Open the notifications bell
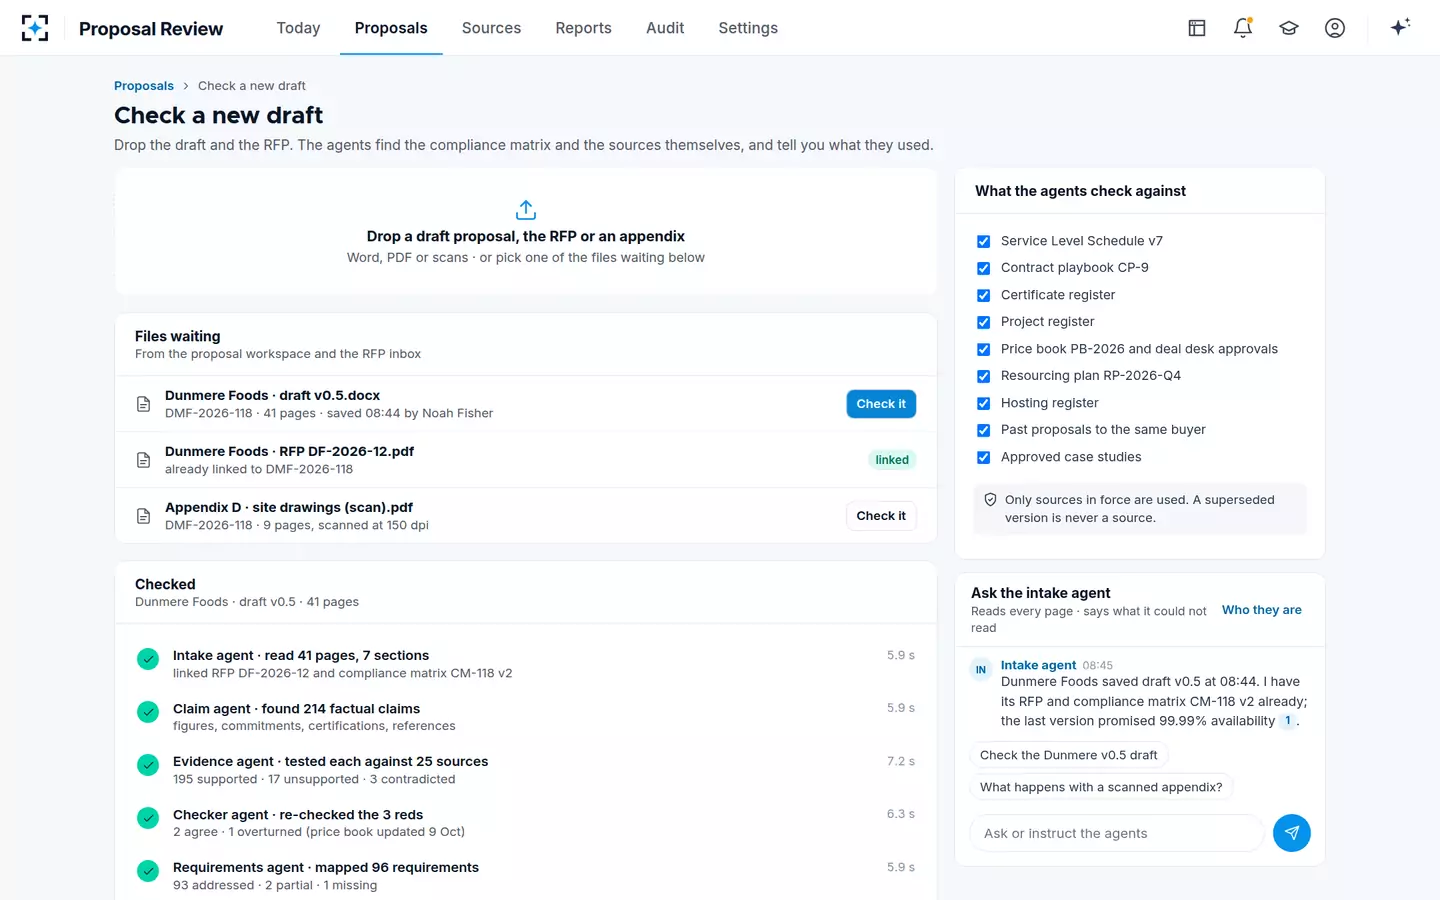 (x=1243, y=28)
